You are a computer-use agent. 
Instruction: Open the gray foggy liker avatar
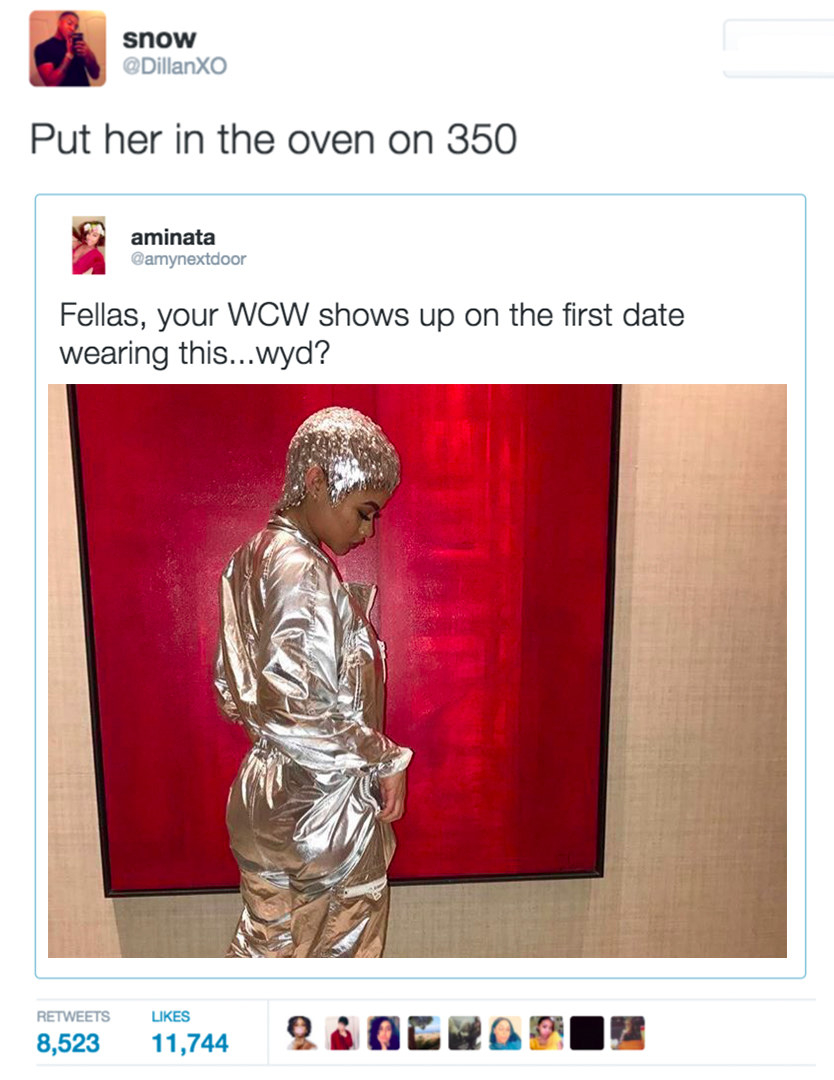pyautogui.click(x=464, y=1032)
